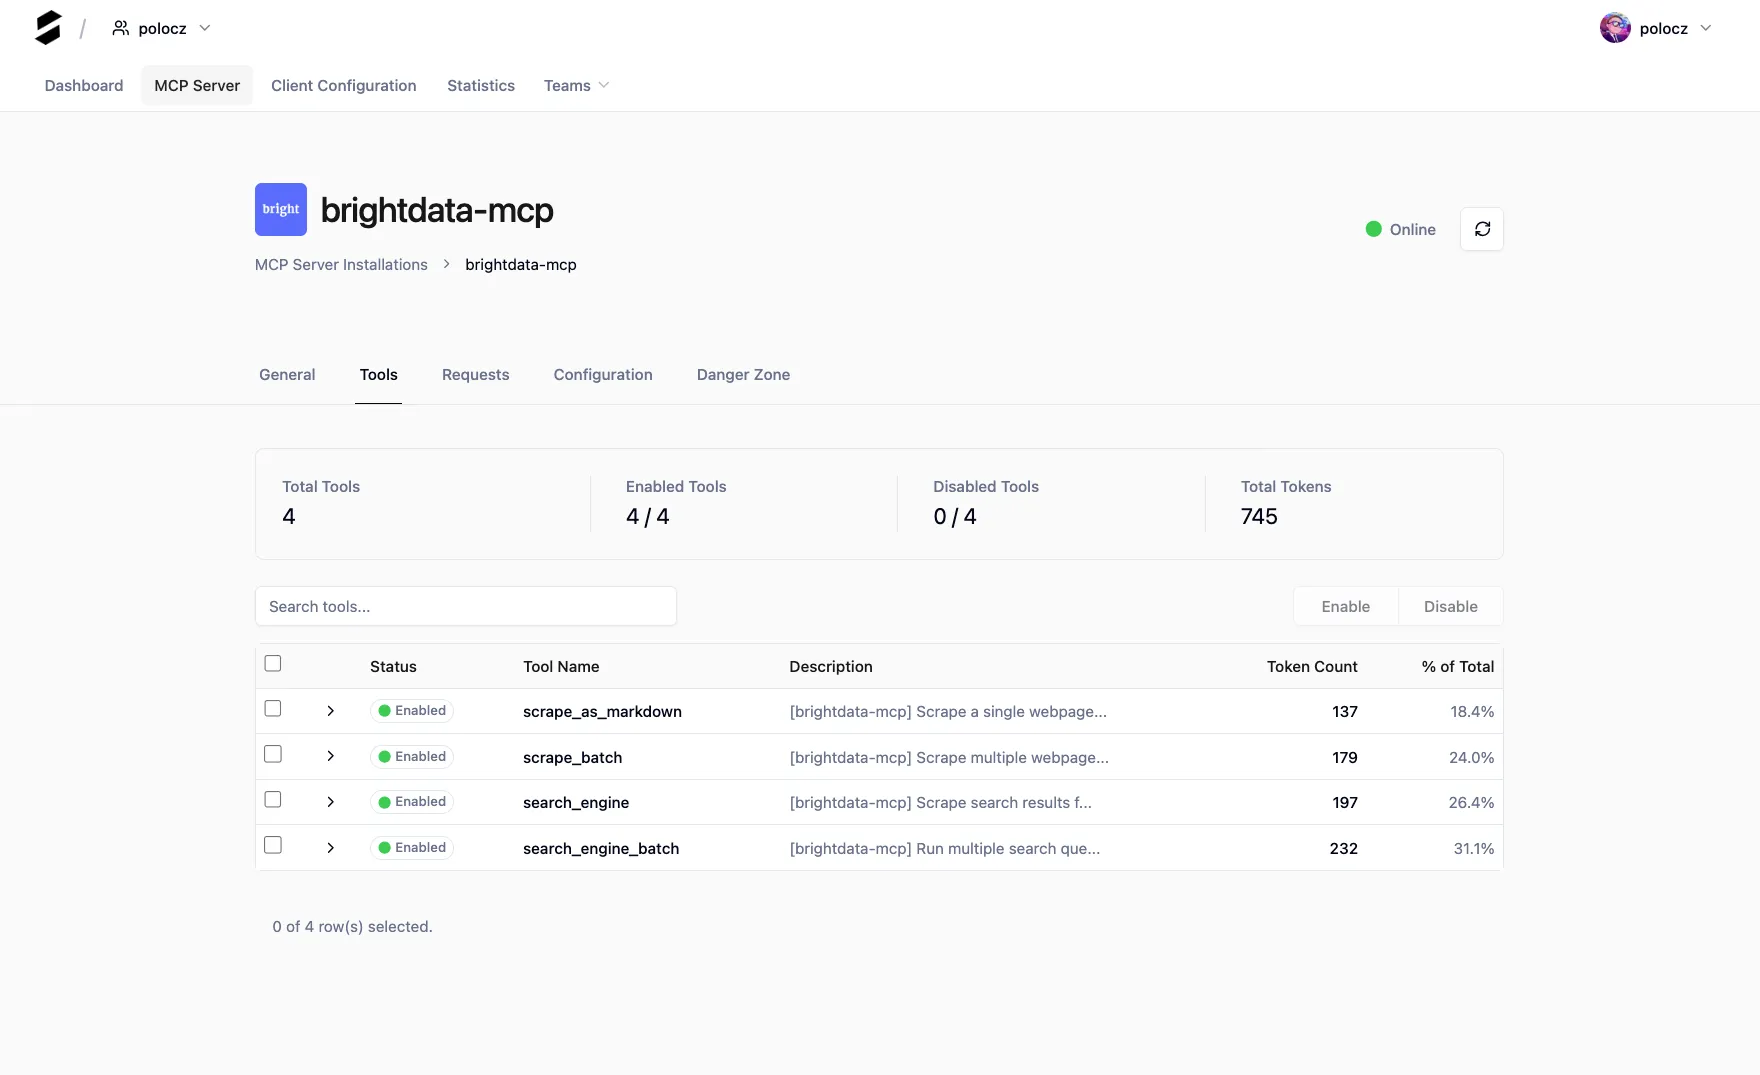Click the breadcrumb chevron after MCP Server Installations

coord(445,264)
